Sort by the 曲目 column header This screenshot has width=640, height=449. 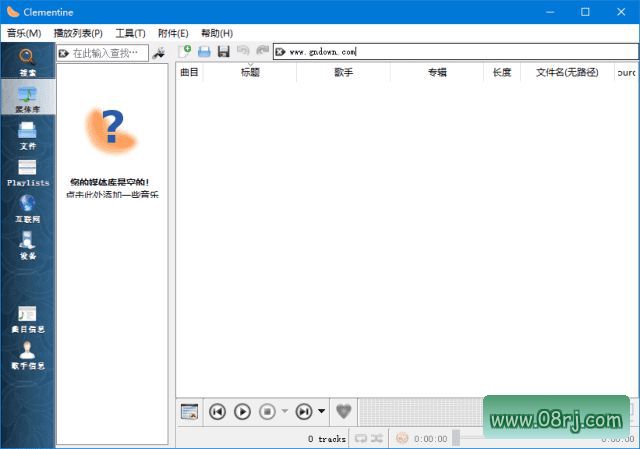[189, 72]
